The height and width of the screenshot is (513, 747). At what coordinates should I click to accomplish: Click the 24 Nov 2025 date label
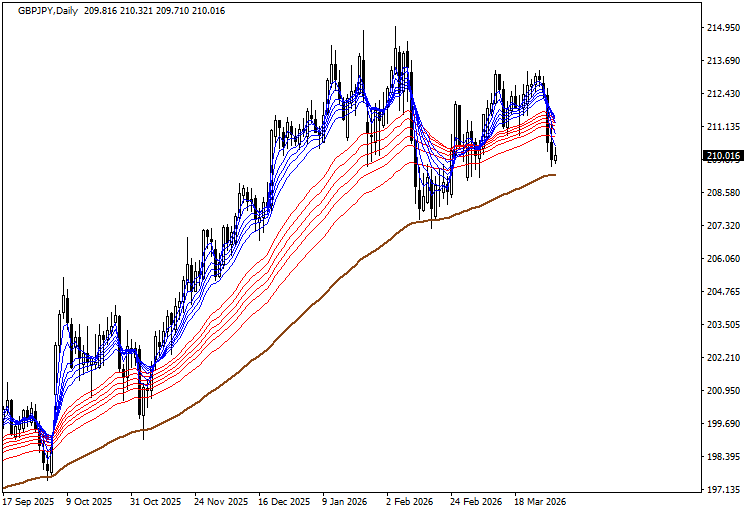(221, 502)
